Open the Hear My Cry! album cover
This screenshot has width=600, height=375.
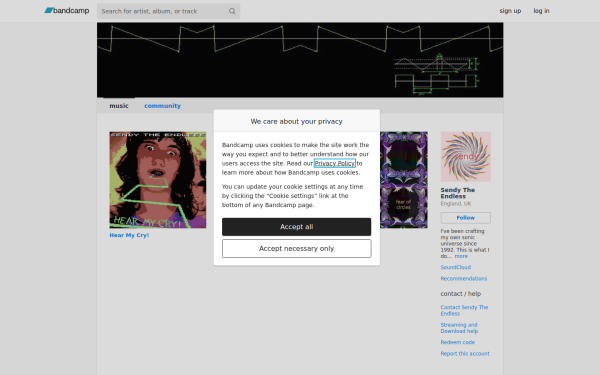point(158,180)
